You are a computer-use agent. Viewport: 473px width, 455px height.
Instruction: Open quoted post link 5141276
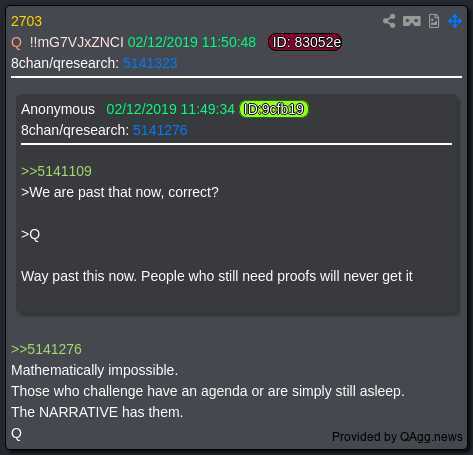(160, 130)
